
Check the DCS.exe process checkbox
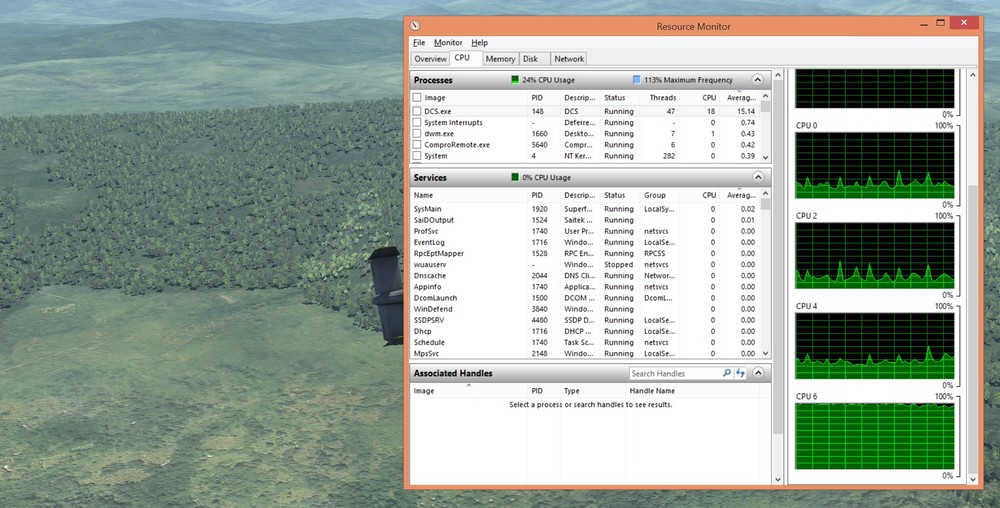click(x=417, y=111)
